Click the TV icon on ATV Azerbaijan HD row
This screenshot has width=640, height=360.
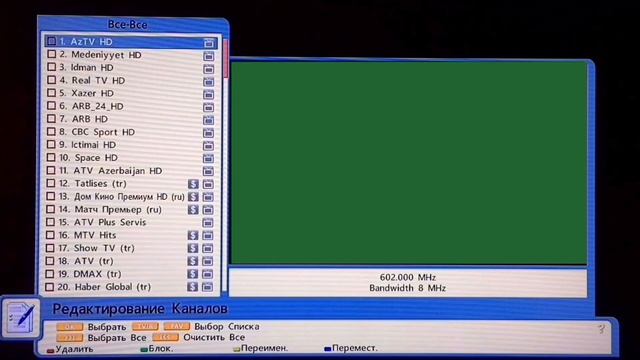pos(208,171)
